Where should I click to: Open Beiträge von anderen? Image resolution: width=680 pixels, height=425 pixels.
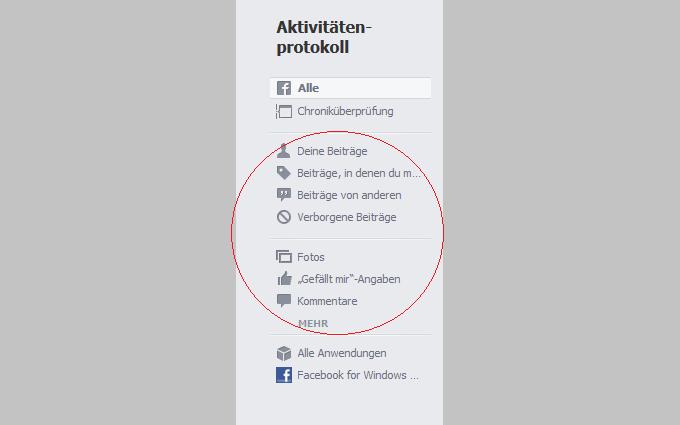[x=349, y=195]
